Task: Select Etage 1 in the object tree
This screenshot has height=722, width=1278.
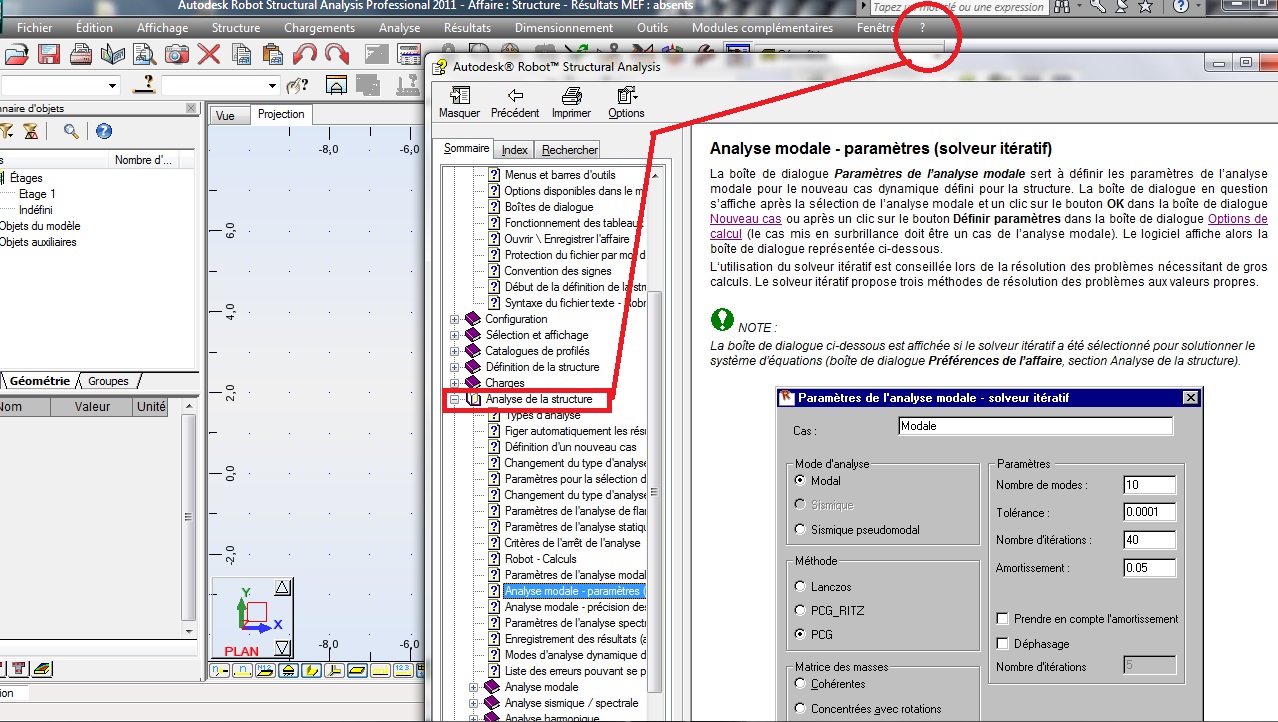Action: tap(37, 194)
